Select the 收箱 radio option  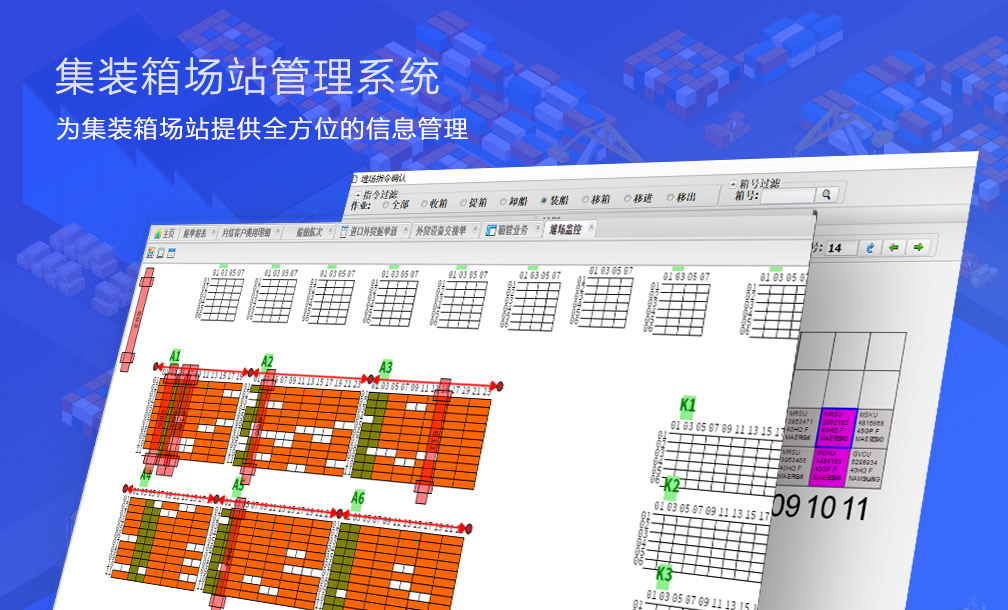coord(424,202)
